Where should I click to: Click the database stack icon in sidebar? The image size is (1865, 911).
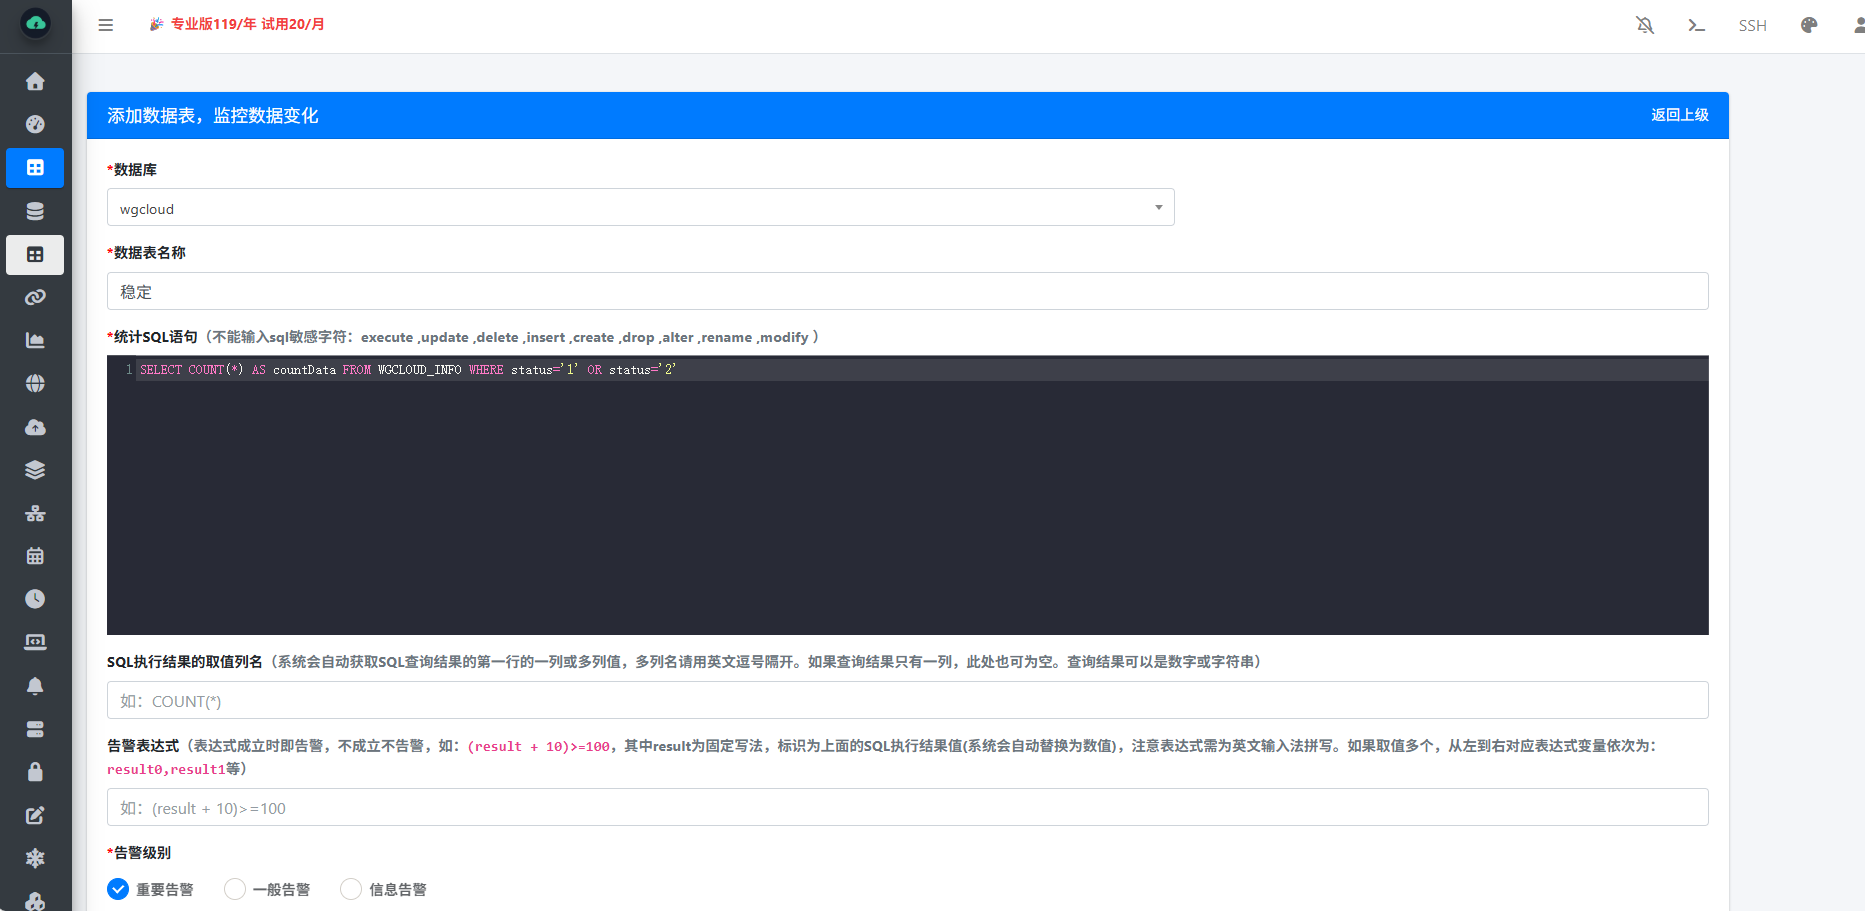[35, 211]
